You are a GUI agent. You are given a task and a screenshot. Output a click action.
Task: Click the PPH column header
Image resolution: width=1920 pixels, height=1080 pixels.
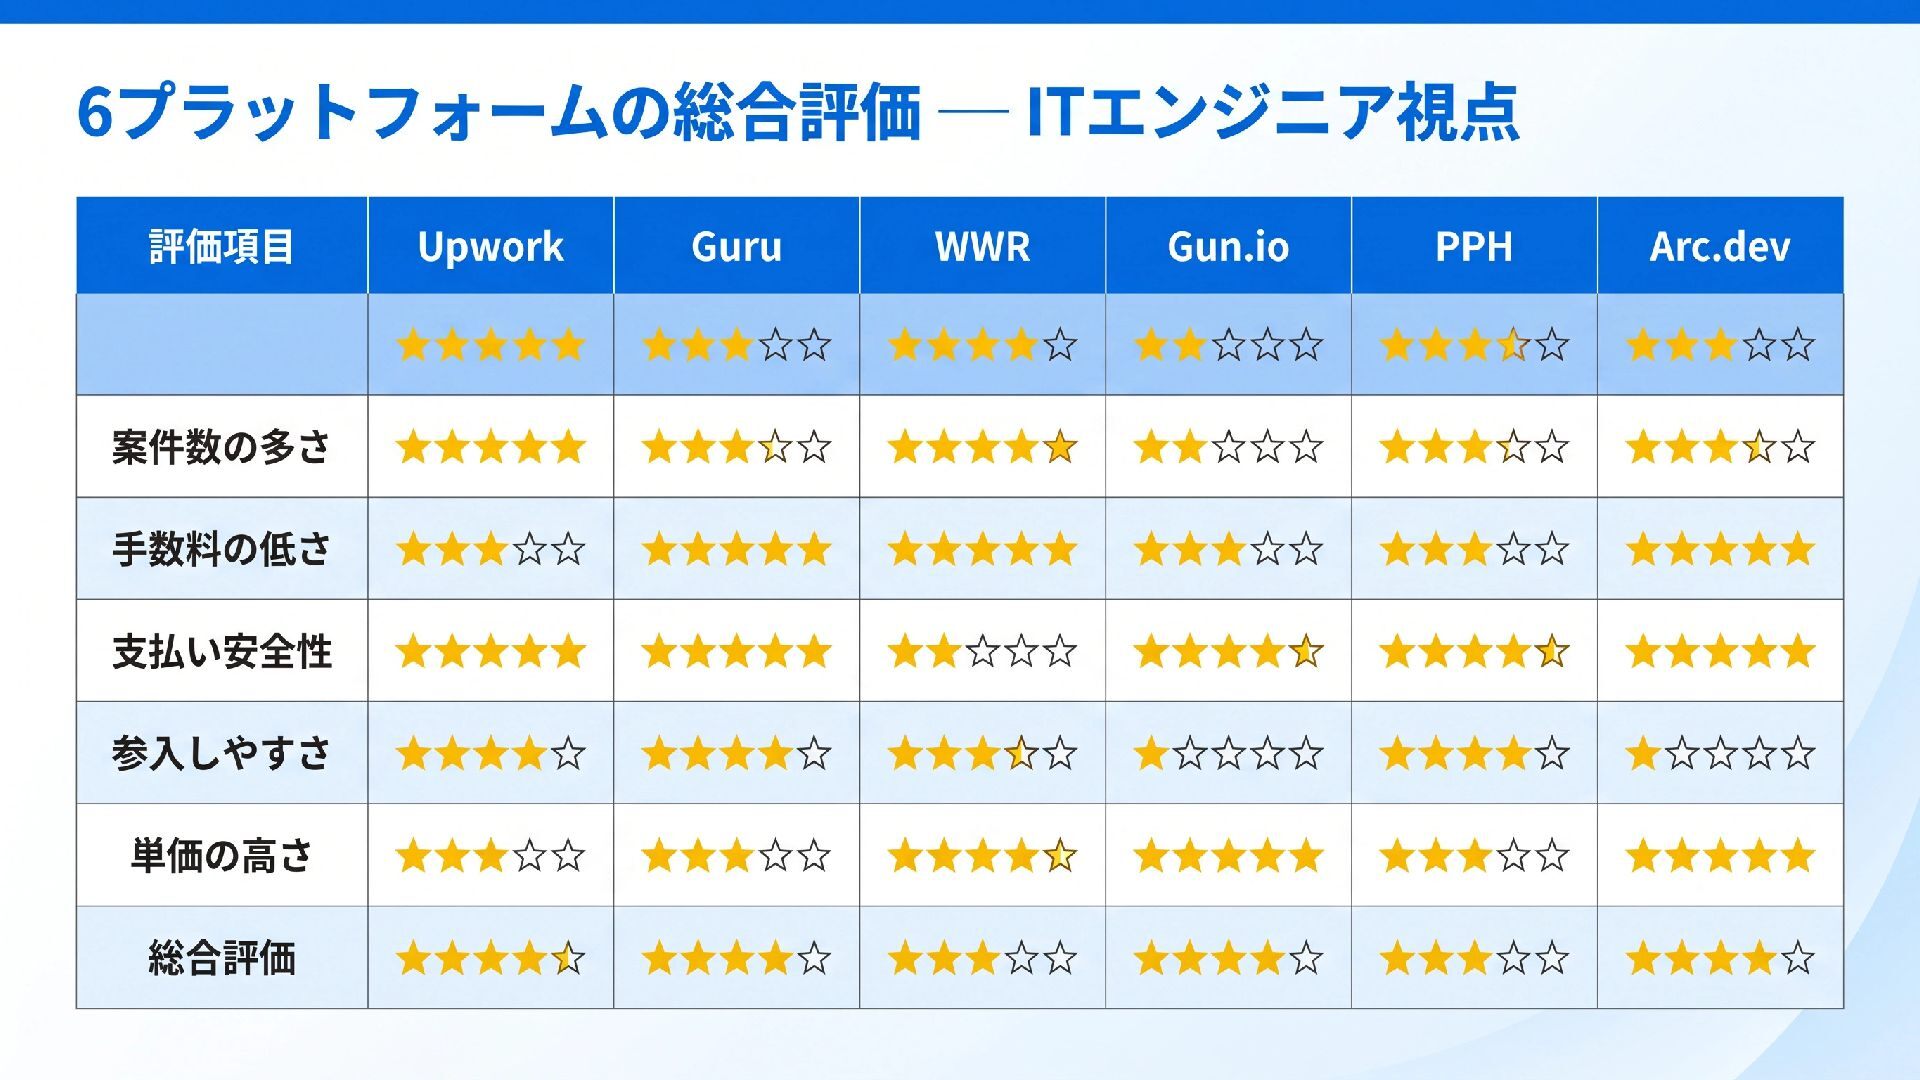click(1474, 246)
